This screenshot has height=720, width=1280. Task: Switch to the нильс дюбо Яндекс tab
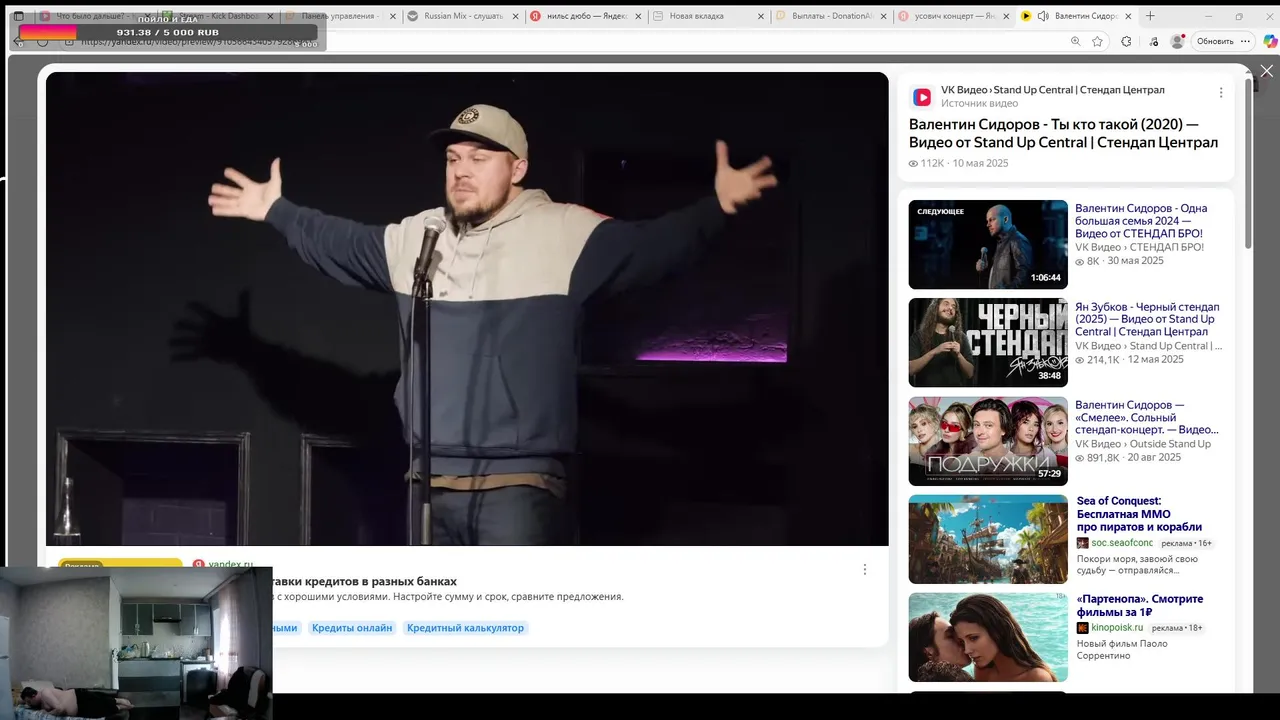[585, 16]
